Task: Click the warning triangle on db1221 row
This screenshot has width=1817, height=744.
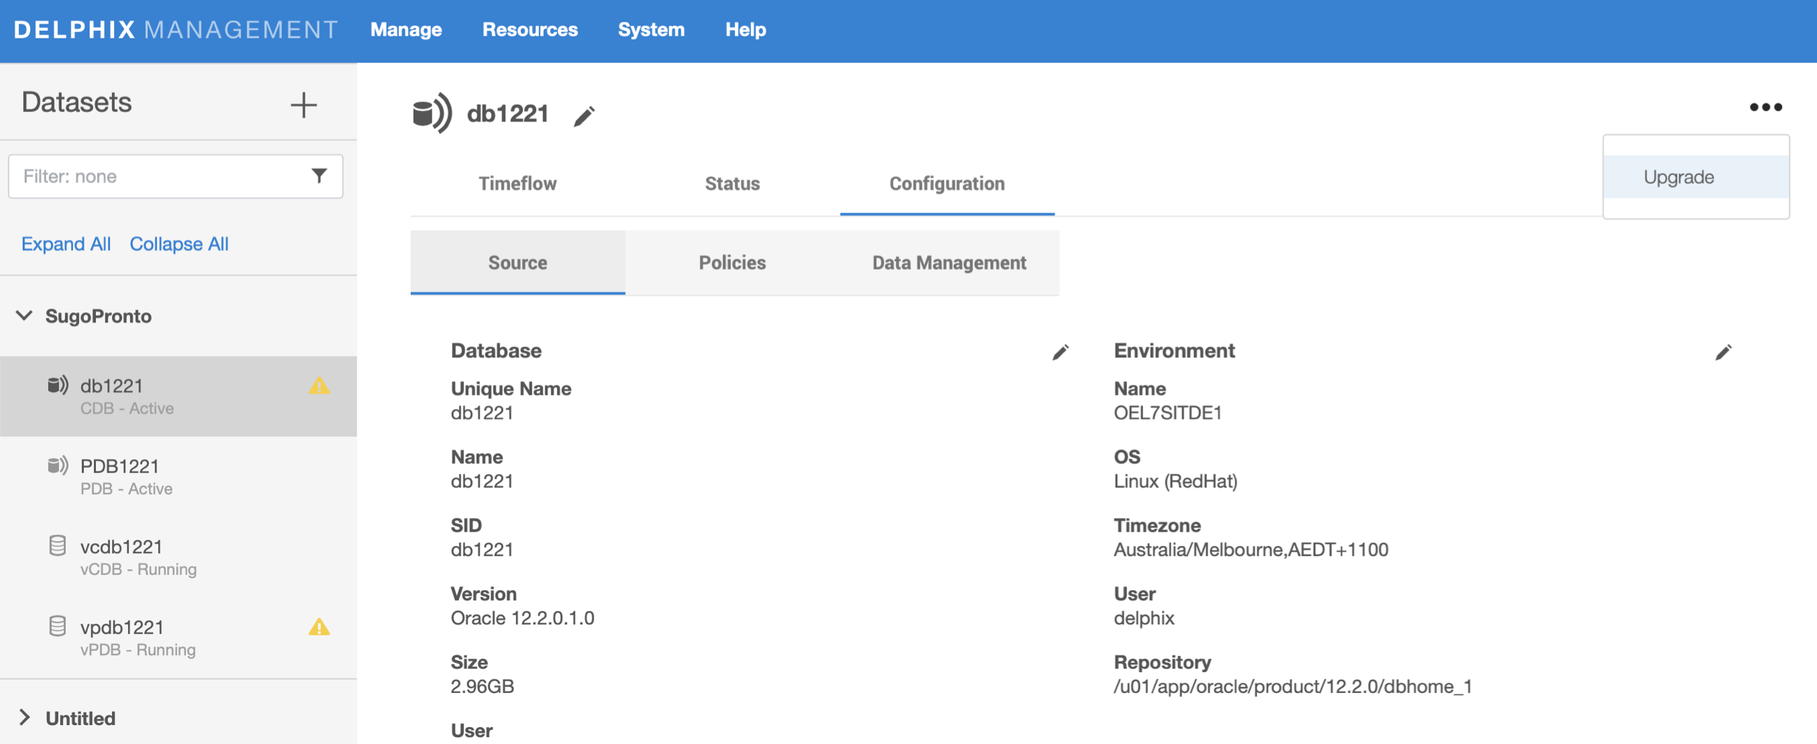Action: (319, 385)
